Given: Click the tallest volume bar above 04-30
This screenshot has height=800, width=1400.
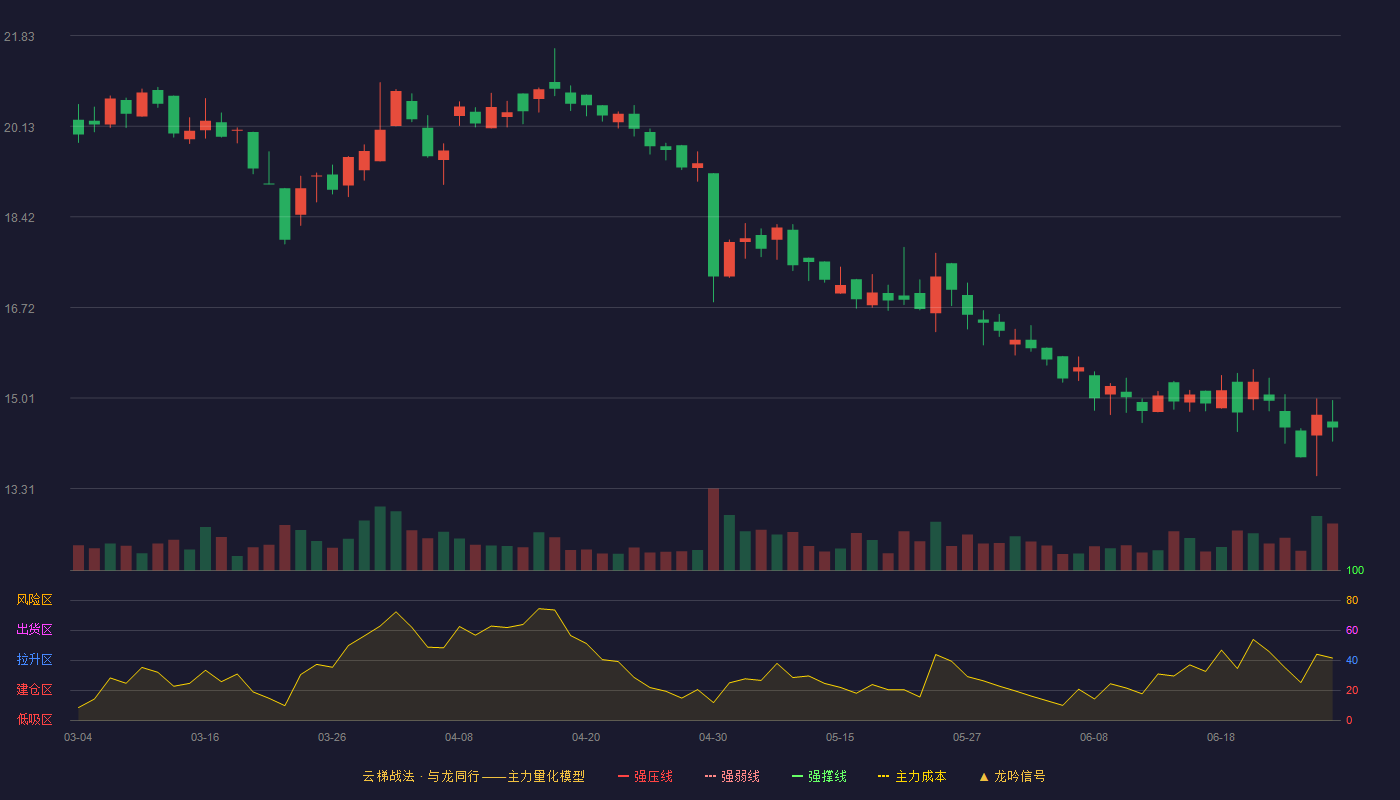Looking at the screenshot, I should point(713,529).
